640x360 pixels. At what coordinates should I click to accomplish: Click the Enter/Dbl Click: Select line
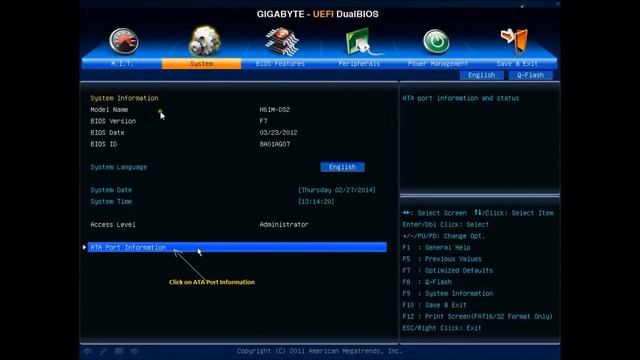[445, 224]
